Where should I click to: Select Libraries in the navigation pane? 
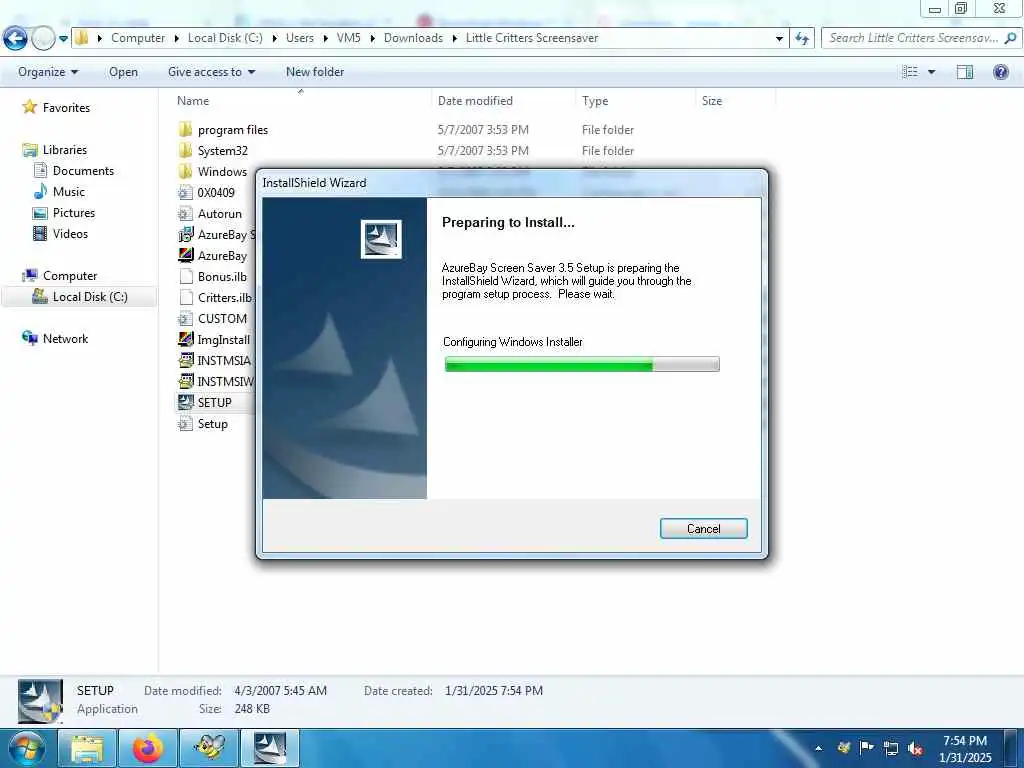coord(65,150)
